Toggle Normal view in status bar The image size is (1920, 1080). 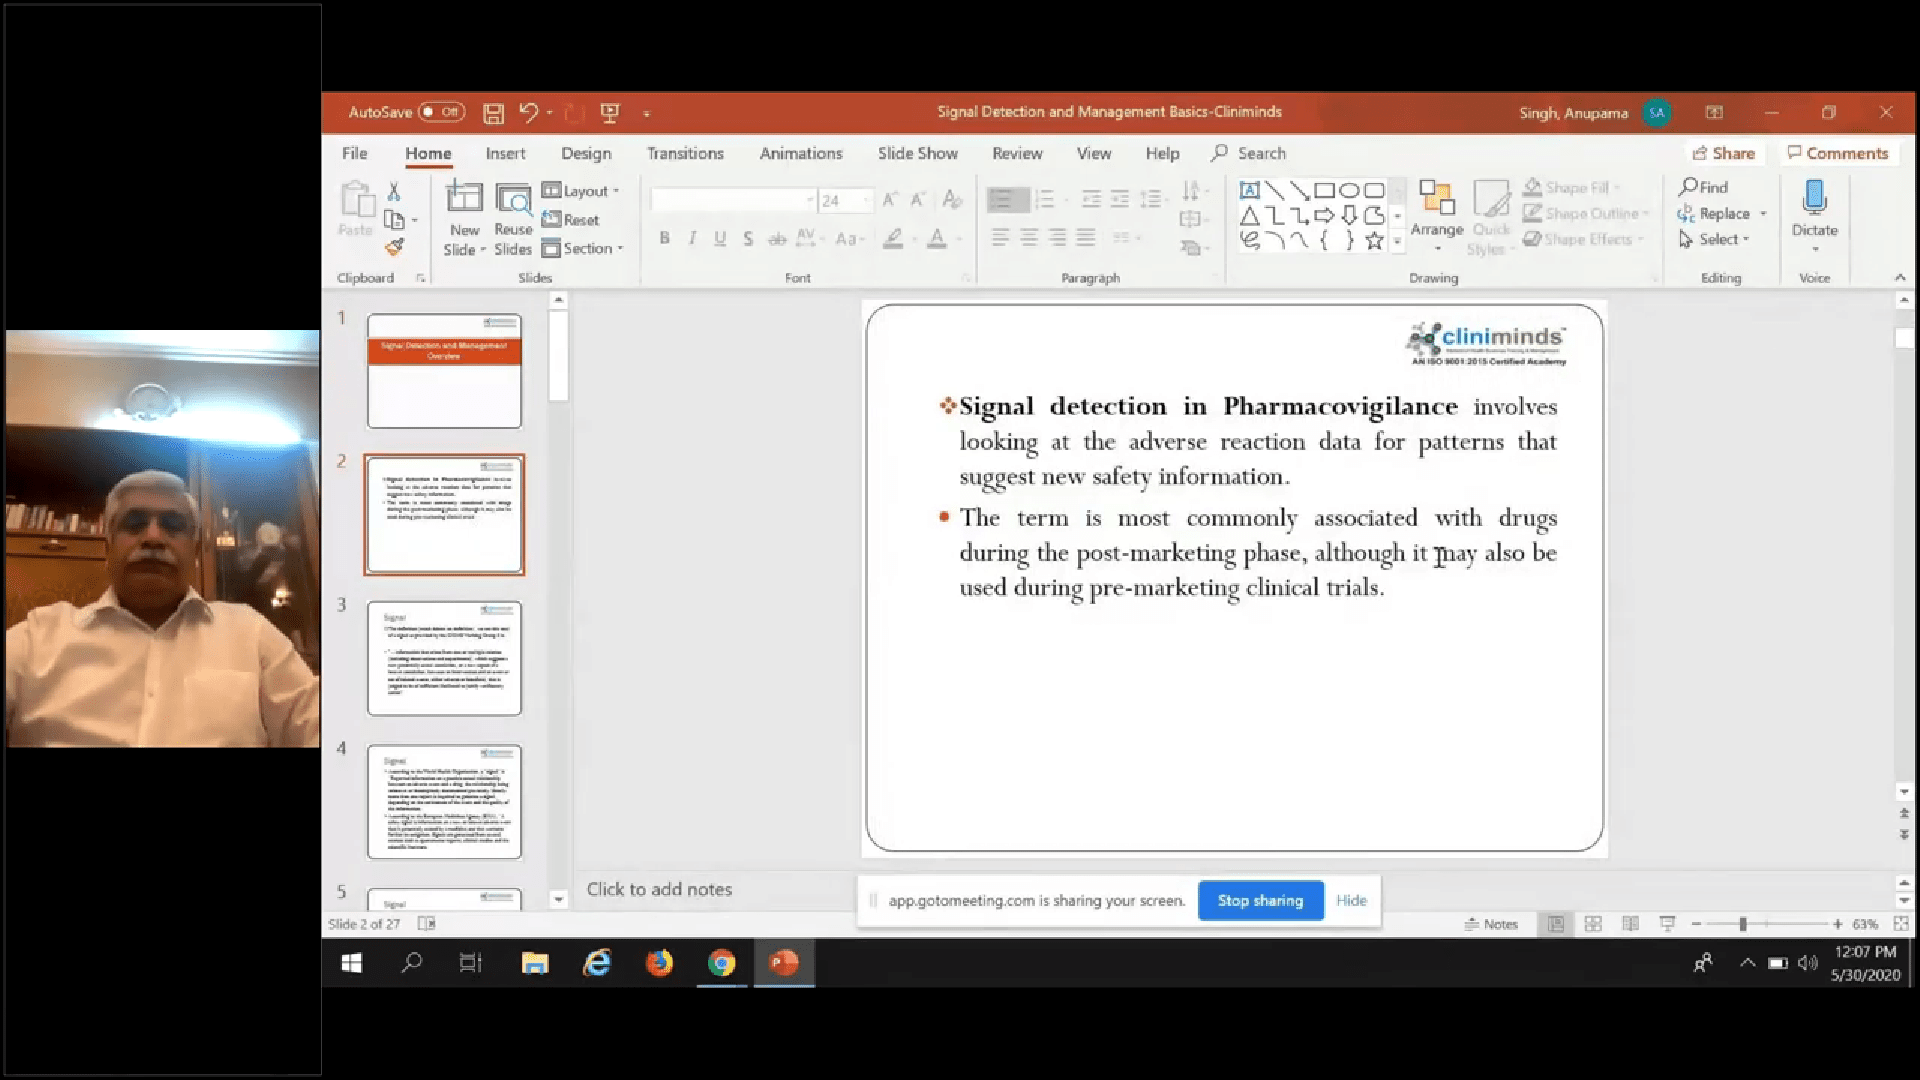point(1556,924)
